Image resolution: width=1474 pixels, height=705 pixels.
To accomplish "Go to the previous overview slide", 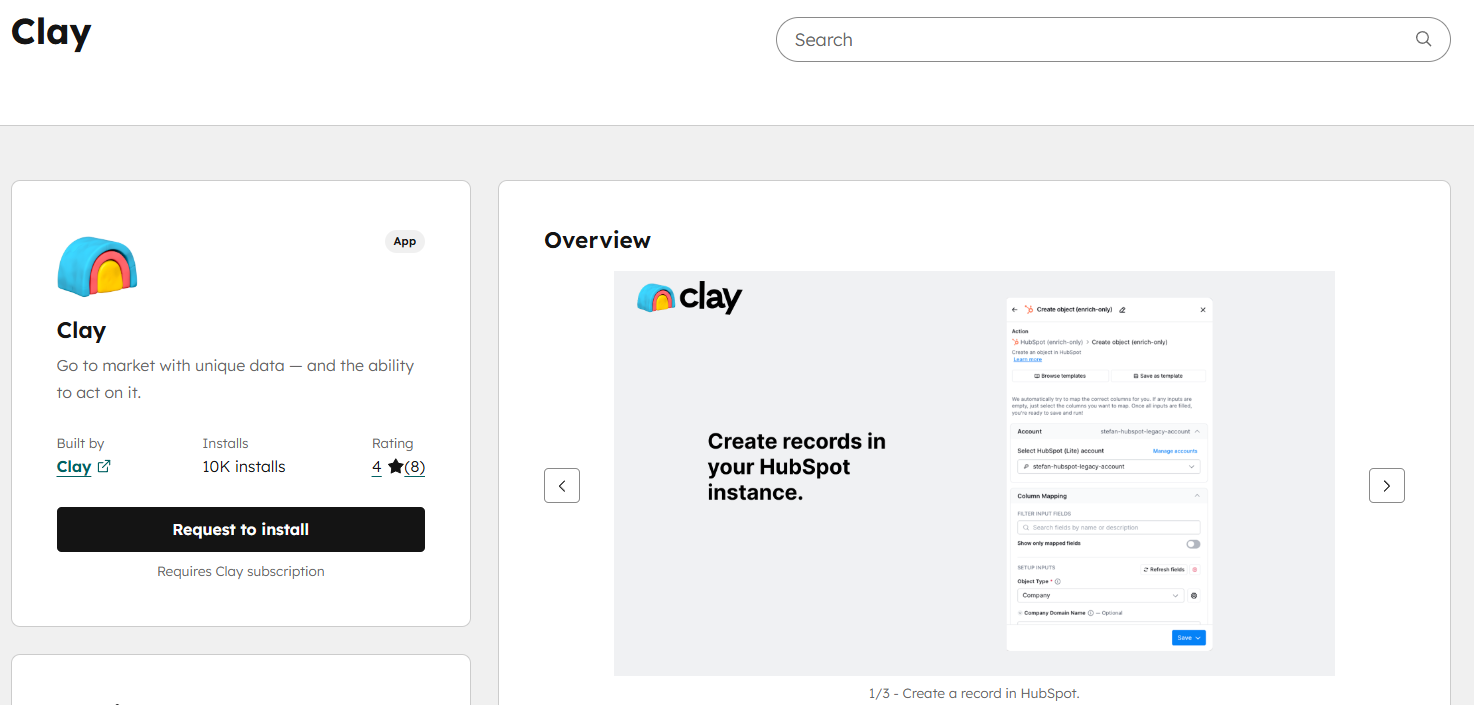I will point(562,486).
